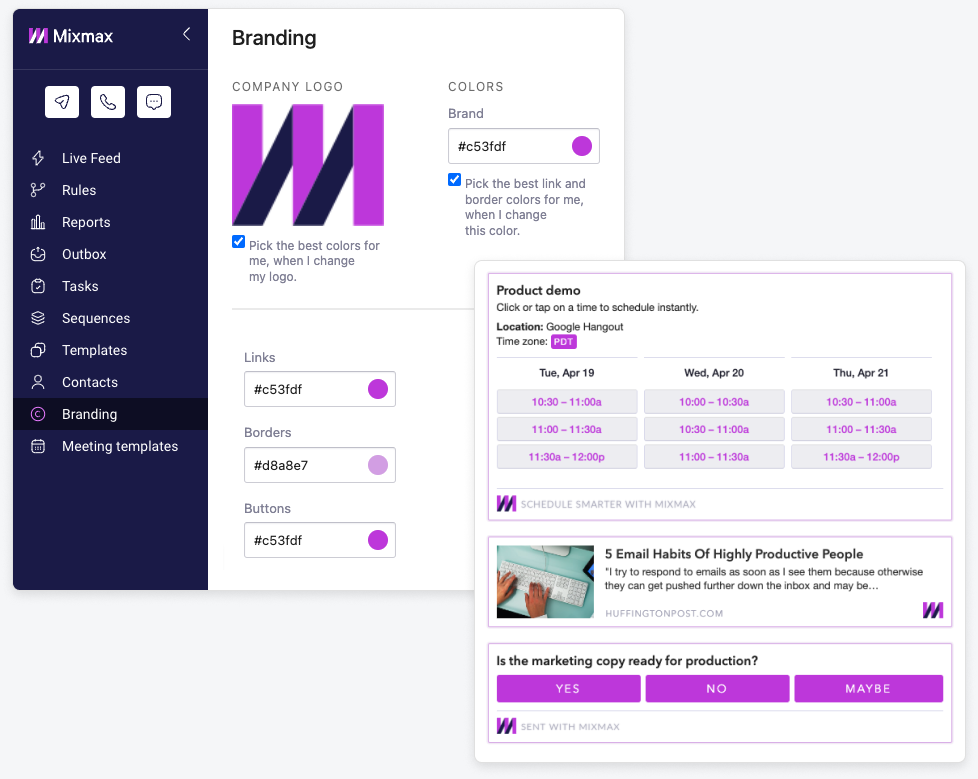Click the Sequences stack icon
This screenshot has height=779, width=978.
[x=38, y=318]
